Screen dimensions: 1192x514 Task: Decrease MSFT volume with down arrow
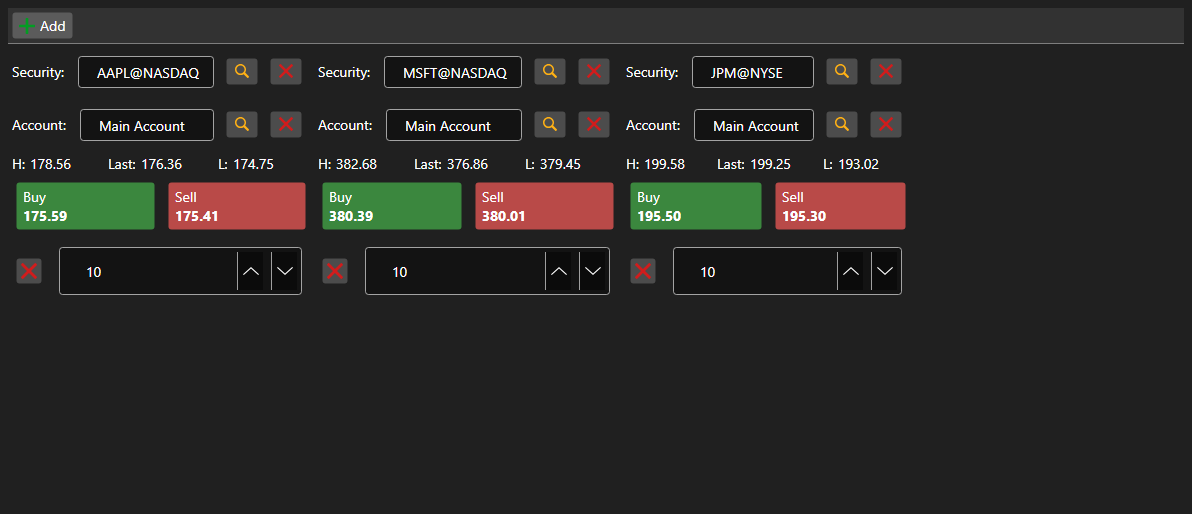coord(592,271)
